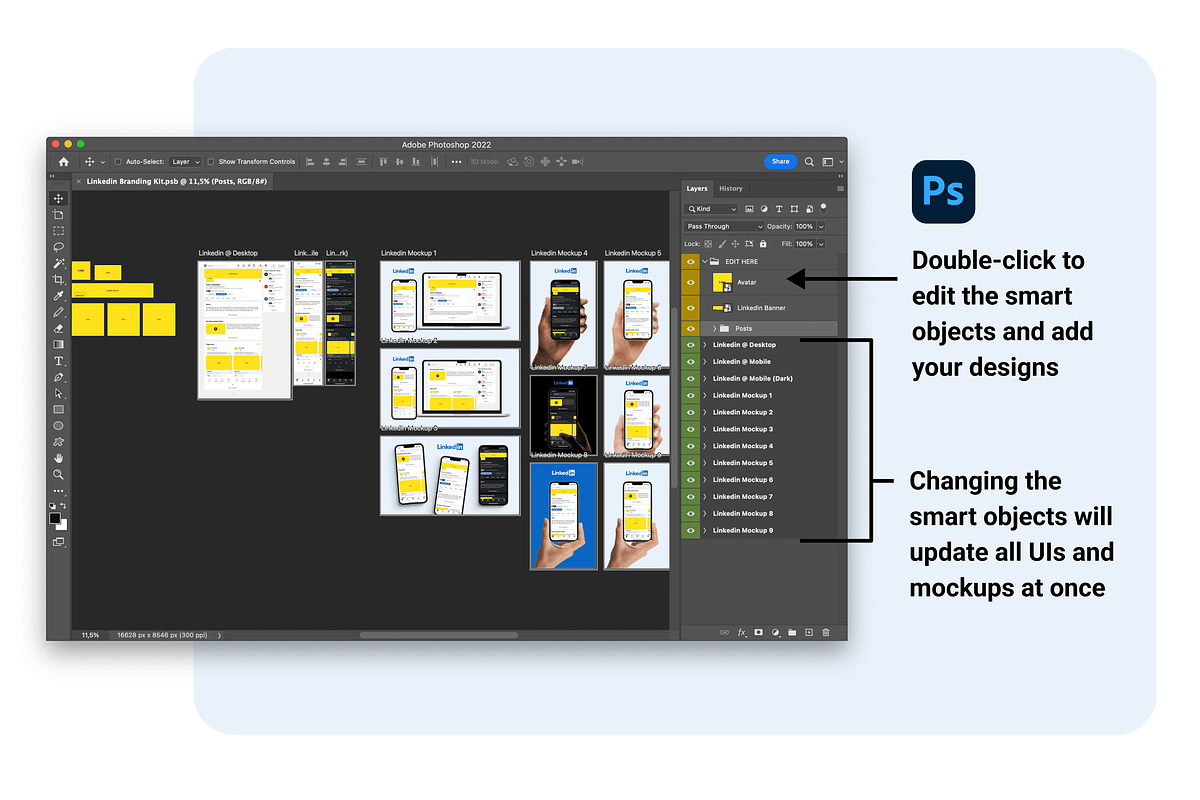1200x800 pixels.
Task: Select the Gradient tool
Action: coord(59,344)
